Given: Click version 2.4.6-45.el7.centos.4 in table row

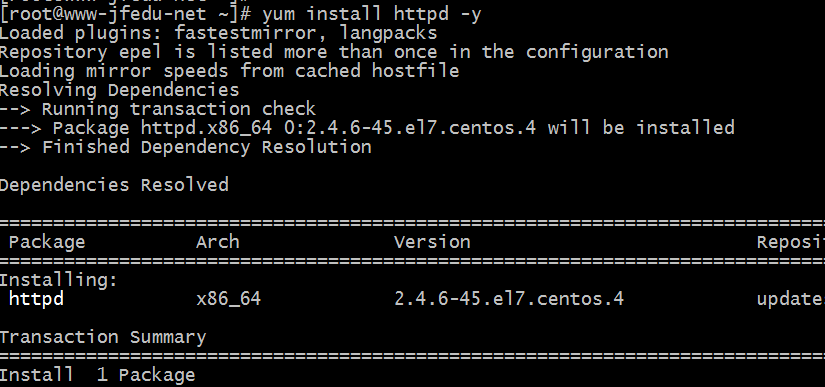Looking at the screenshot, I should point(509,299).
